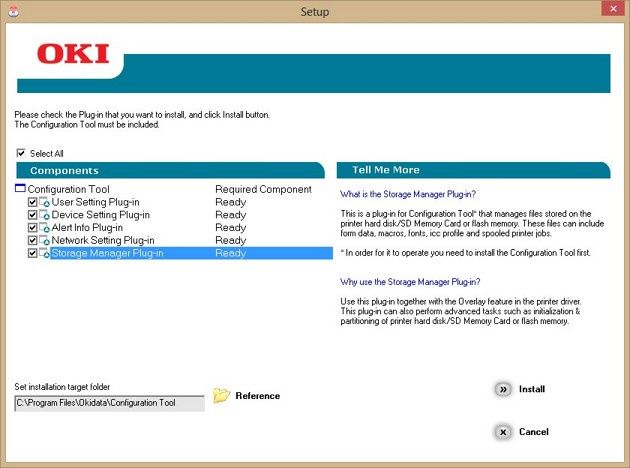Click the installation target folder field

point(109,403)
